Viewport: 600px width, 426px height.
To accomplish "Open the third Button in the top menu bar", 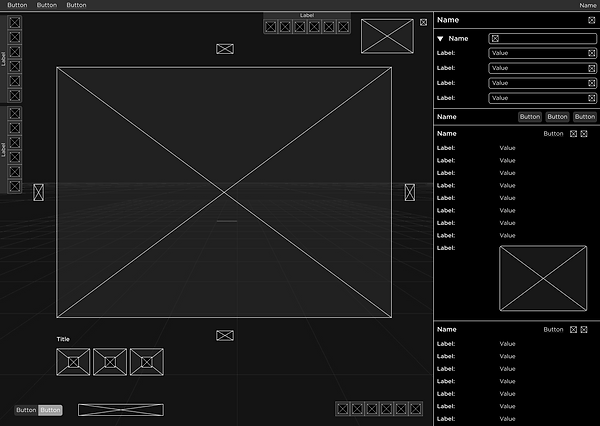I will [x=76, y=5].
